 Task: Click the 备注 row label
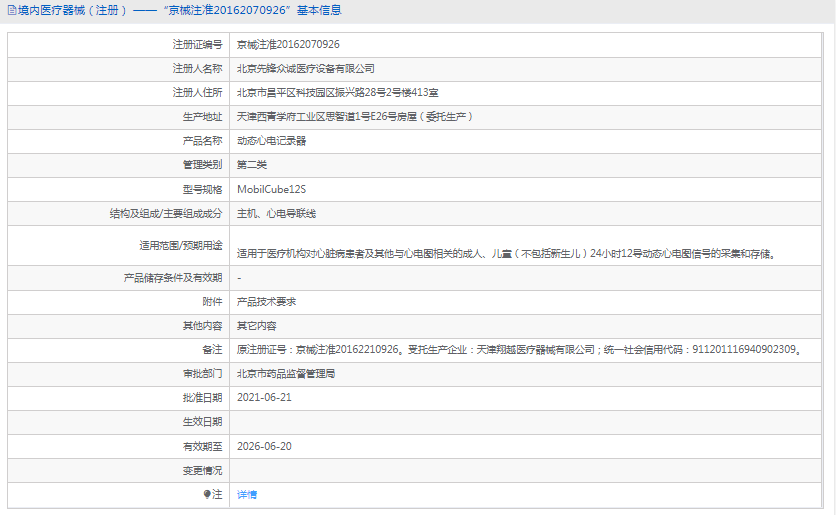212,350
